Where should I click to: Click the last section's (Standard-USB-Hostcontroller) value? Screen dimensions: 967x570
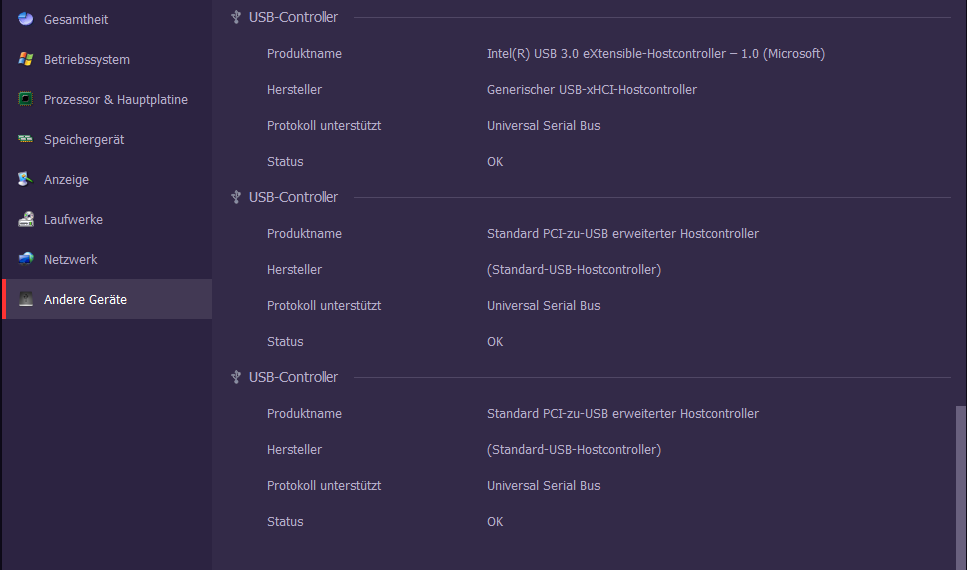[x=573, y=449]
